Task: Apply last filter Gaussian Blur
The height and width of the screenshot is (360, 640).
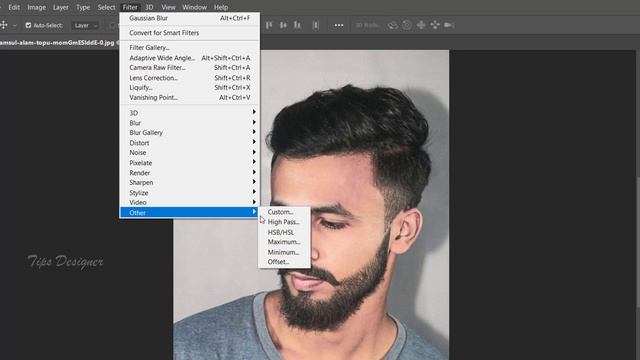Action: tap(189, 18)
